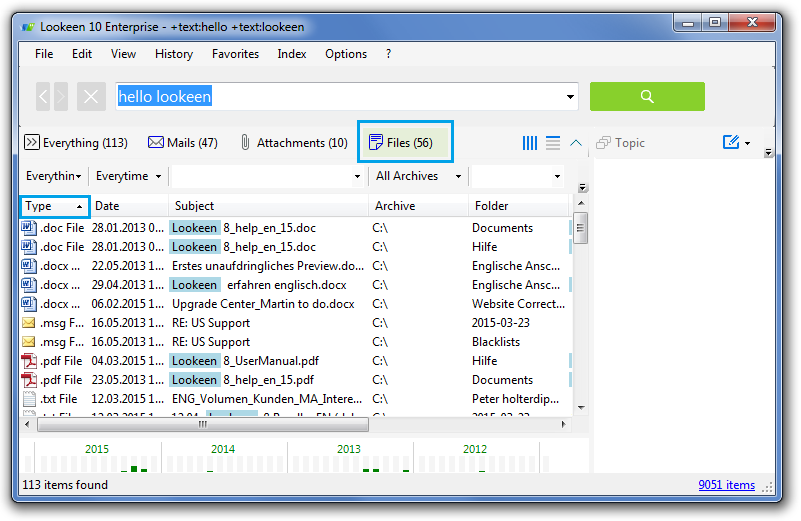Open the Options menu
Viewport: 801px width, 521px height.
346,54
